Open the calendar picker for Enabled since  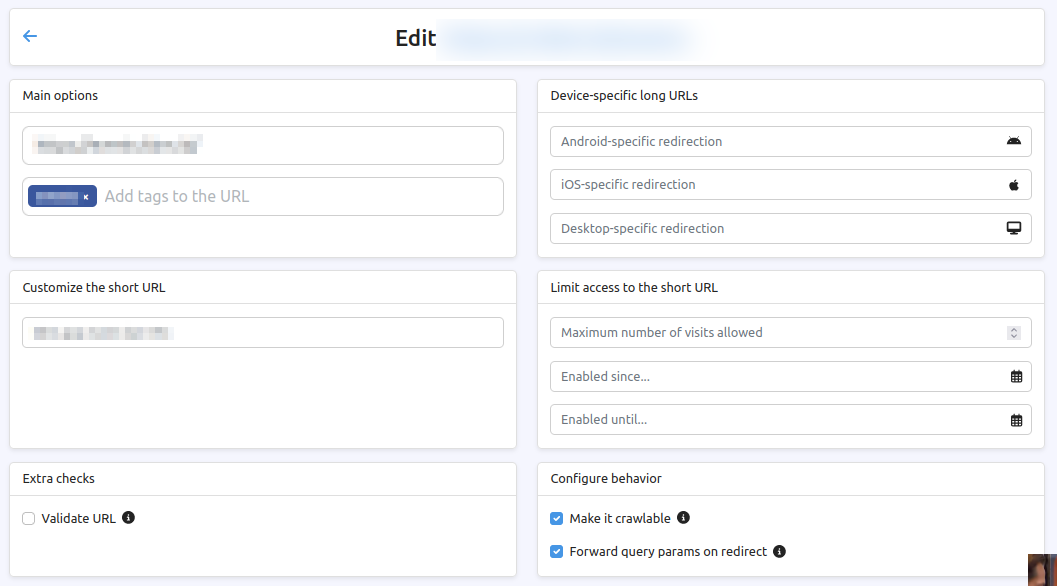[1015, 376]
